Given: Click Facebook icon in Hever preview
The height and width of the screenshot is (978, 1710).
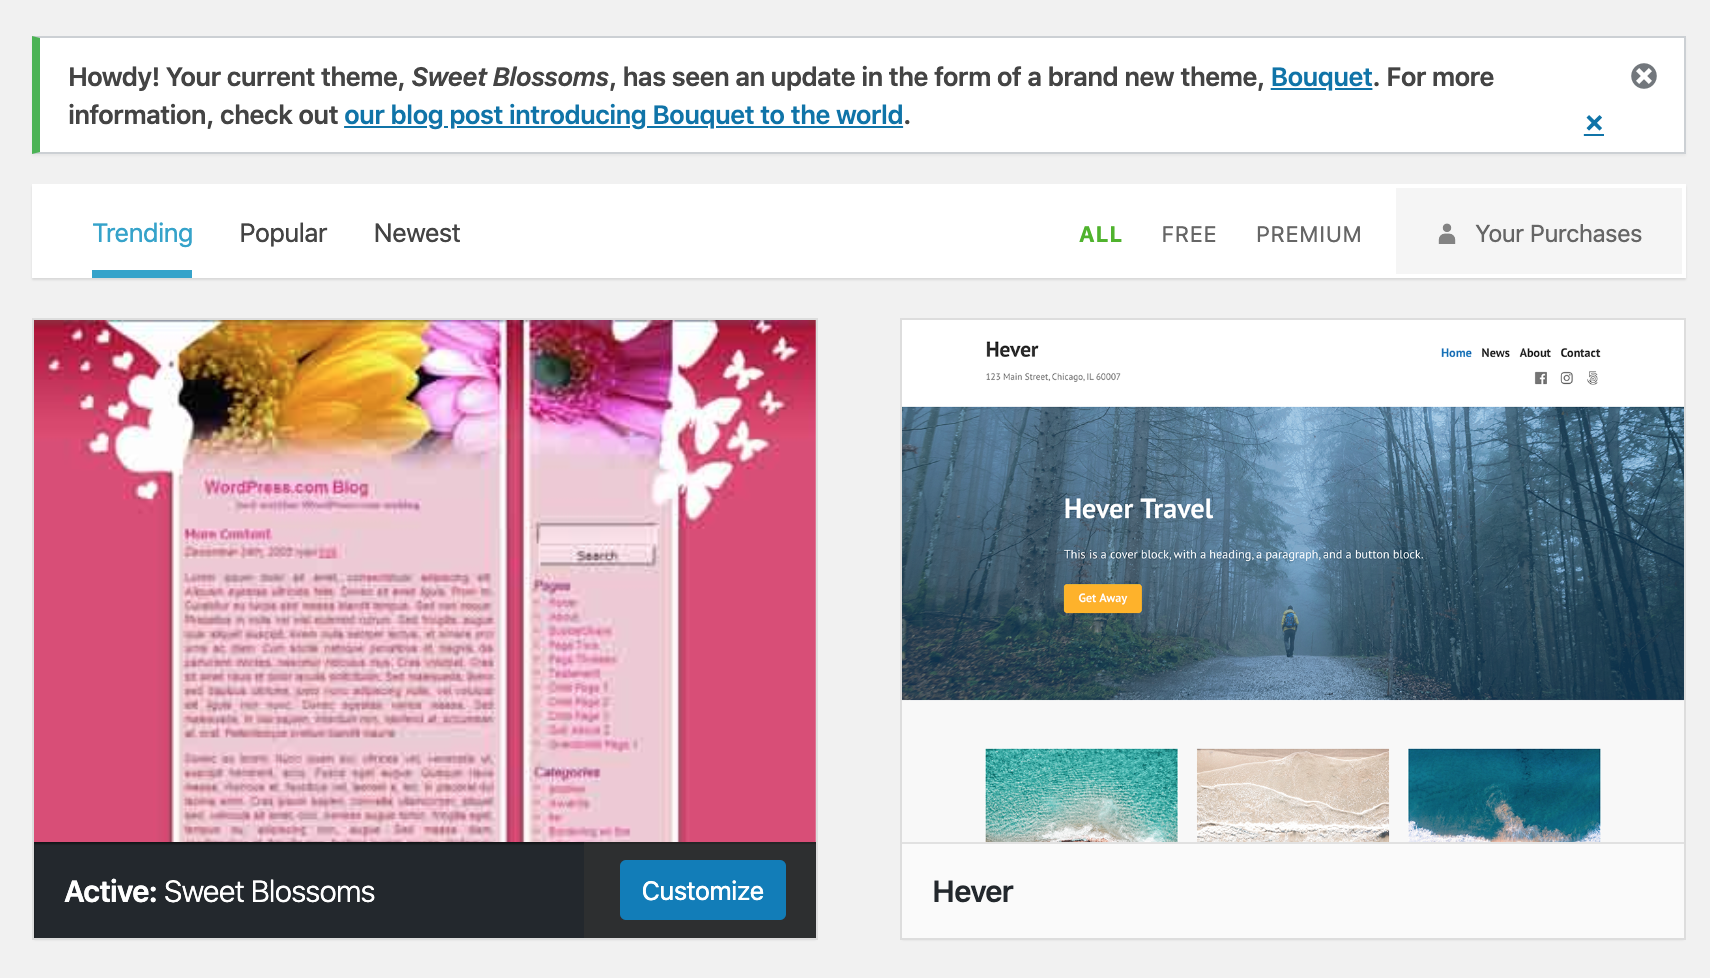Looking at the screenshot, I should coord(1541,378).
